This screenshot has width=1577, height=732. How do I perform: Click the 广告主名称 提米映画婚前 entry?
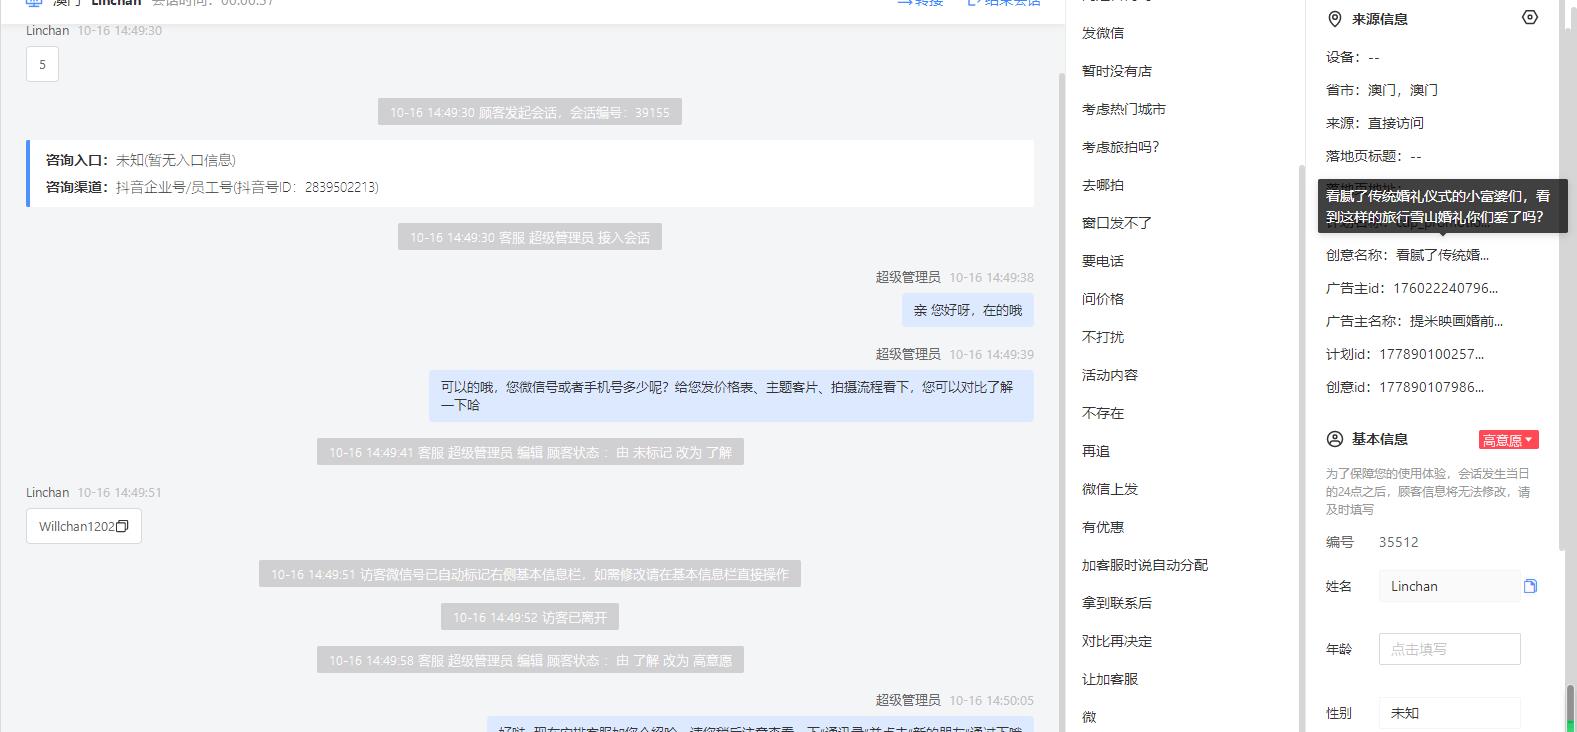tap(1414, 321)
